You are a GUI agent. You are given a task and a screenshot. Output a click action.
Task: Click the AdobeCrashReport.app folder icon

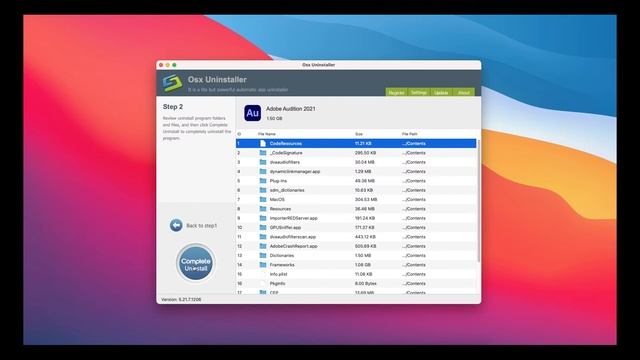[263, 246]
